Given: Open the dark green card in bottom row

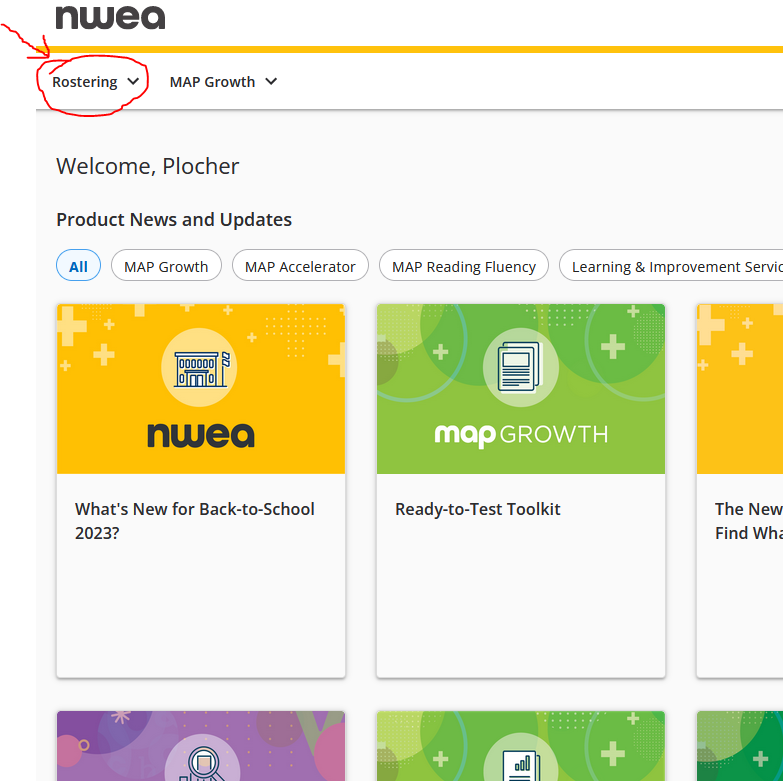Looking at the screenshot, I should (740, 746).
